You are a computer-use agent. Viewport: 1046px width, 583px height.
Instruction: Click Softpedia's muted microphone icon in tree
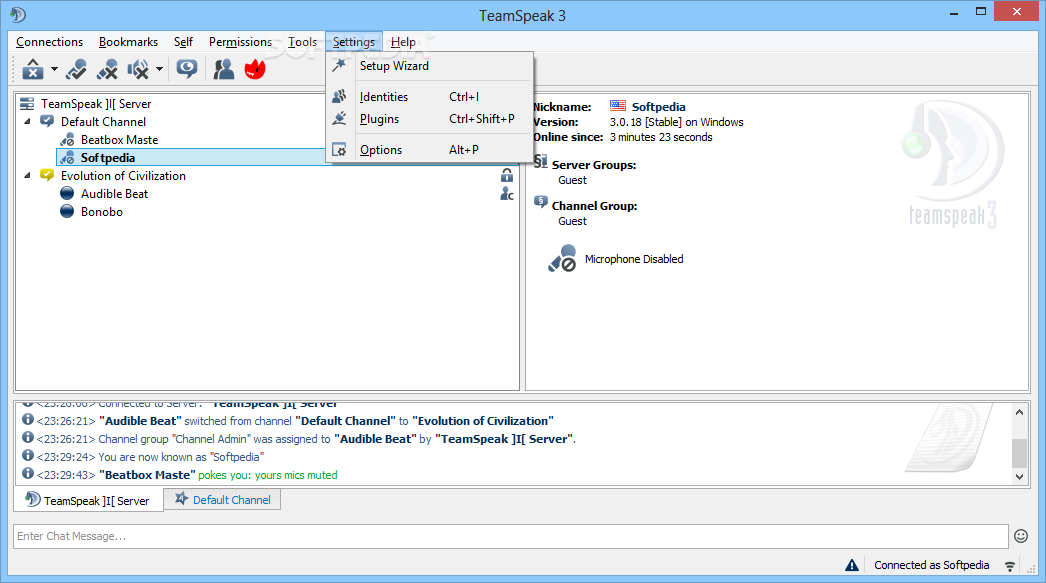point(67,158)
